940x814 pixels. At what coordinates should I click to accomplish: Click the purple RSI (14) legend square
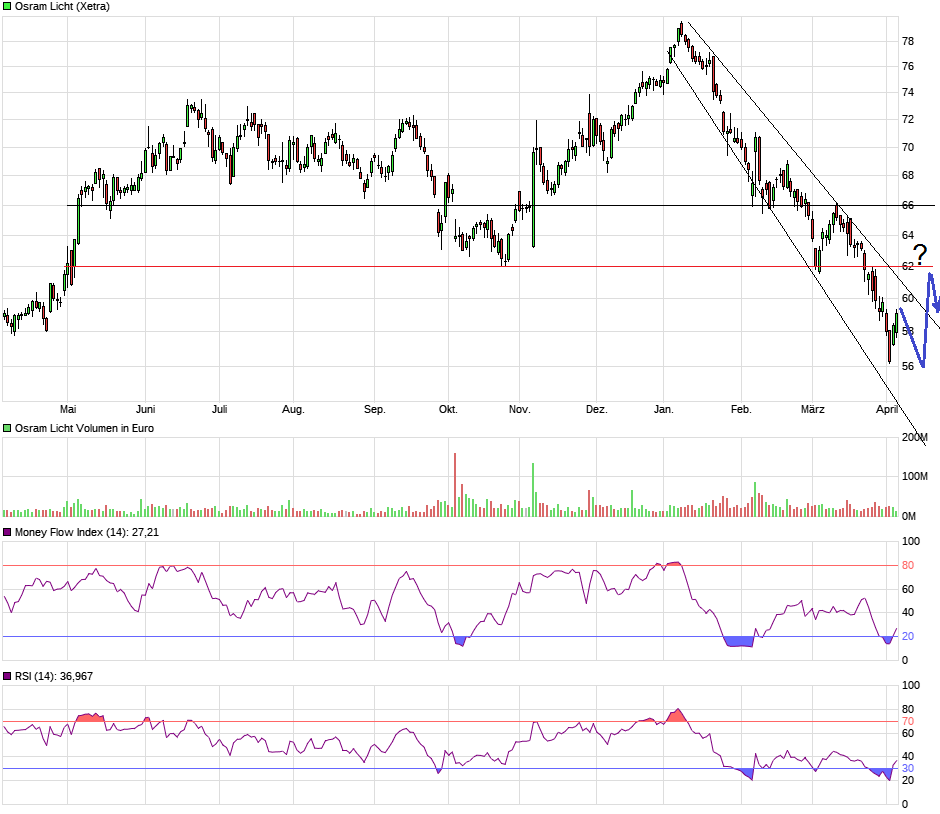(7, 676)
